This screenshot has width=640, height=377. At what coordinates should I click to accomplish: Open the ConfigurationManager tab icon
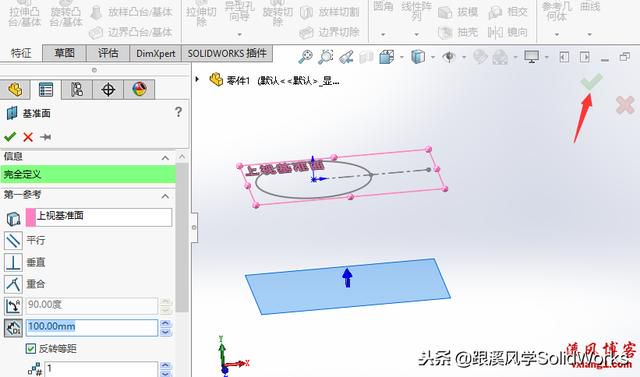[77, 89]
